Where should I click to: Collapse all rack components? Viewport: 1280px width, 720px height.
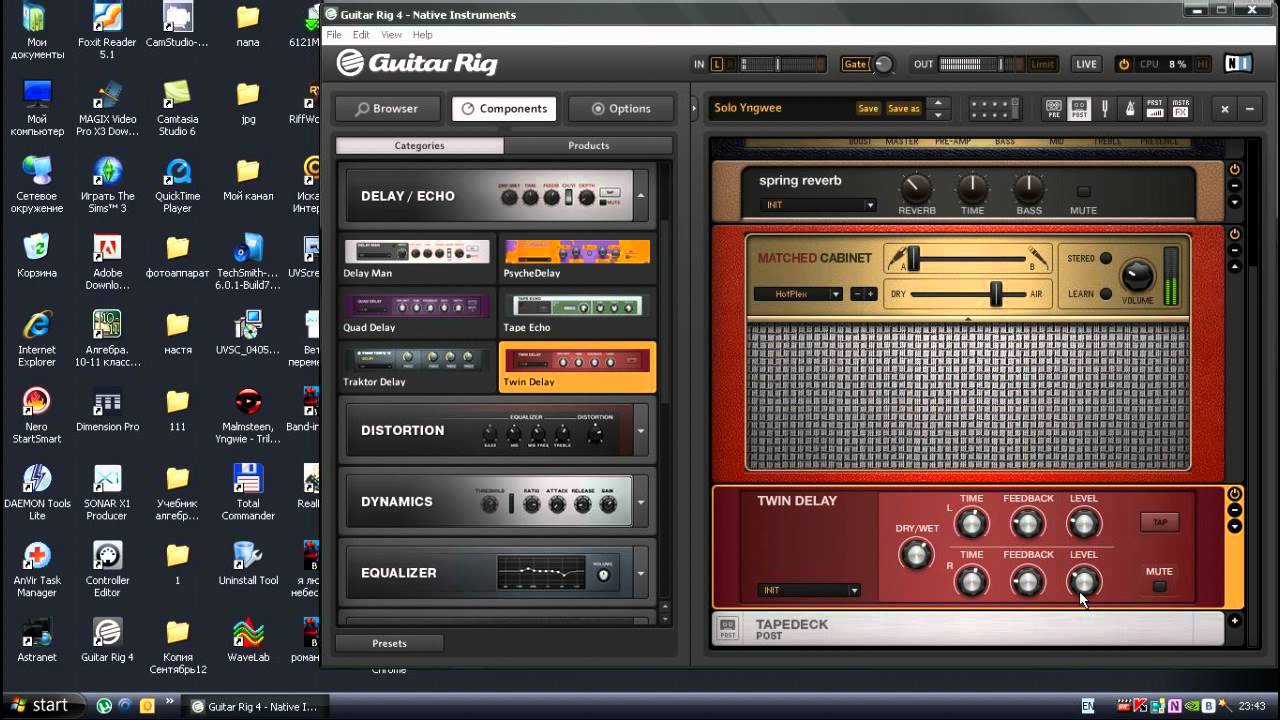pyautogui.click(x=1250, y=108)
